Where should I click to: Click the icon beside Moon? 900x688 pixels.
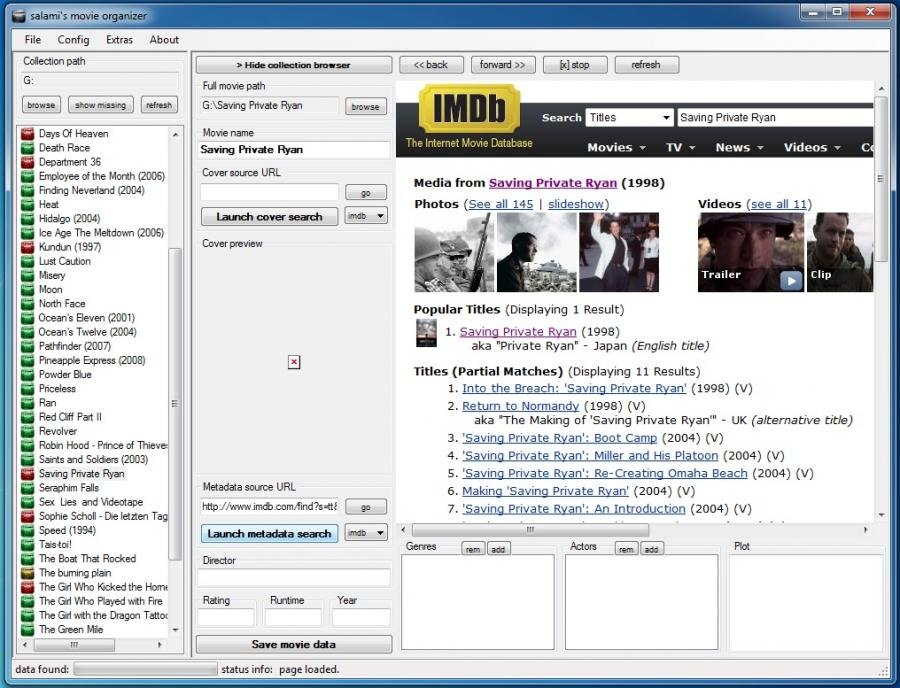click(x=28, y=290)
